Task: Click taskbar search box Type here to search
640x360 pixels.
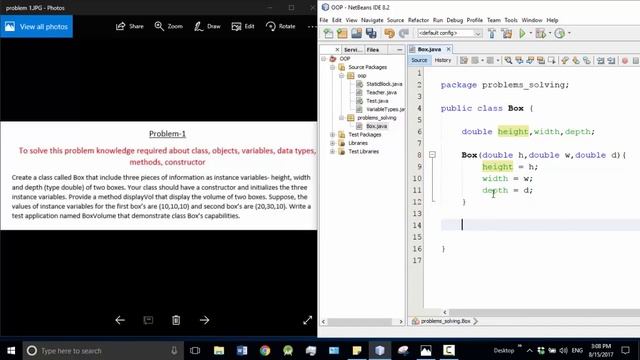Action: pyautogui.click(x=103, y=351)
